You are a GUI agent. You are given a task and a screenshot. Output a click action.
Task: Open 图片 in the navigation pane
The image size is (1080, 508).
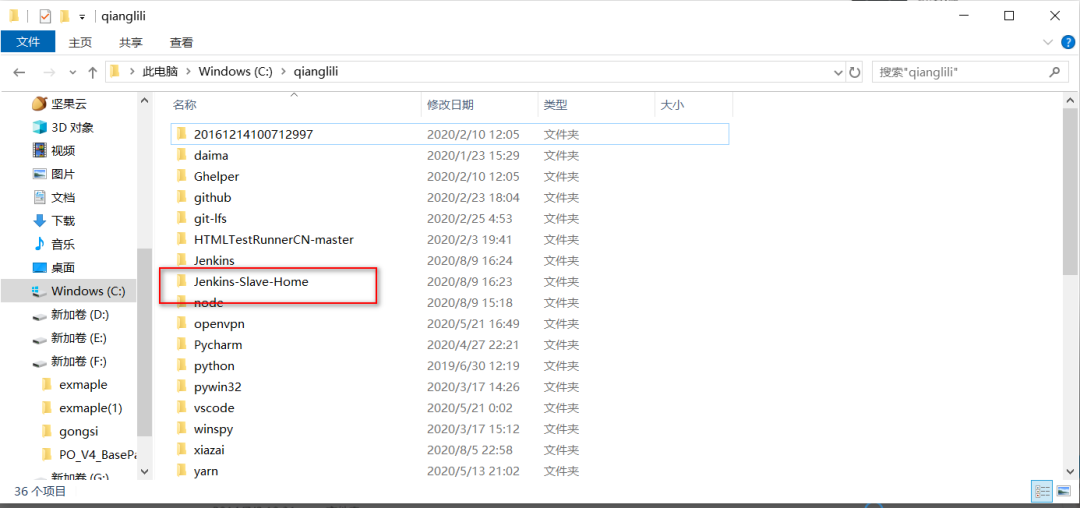point(63,174)
